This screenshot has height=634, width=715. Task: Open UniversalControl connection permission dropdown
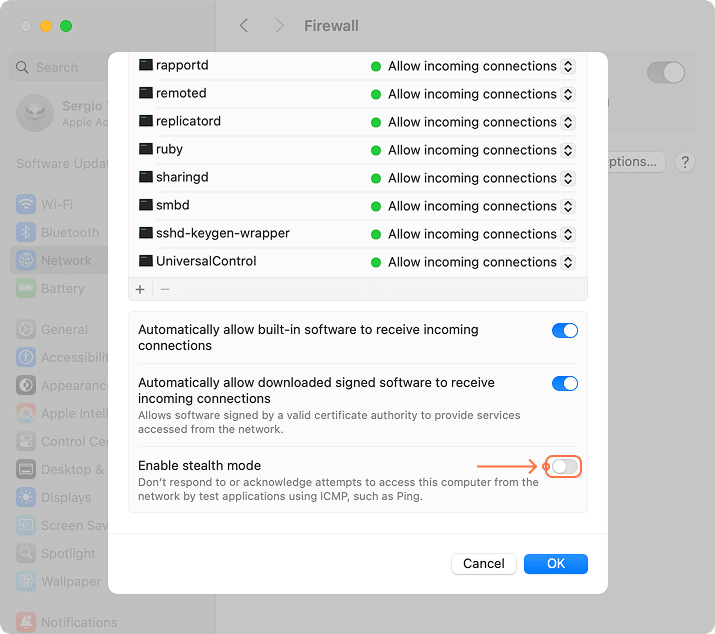[568, 262]
